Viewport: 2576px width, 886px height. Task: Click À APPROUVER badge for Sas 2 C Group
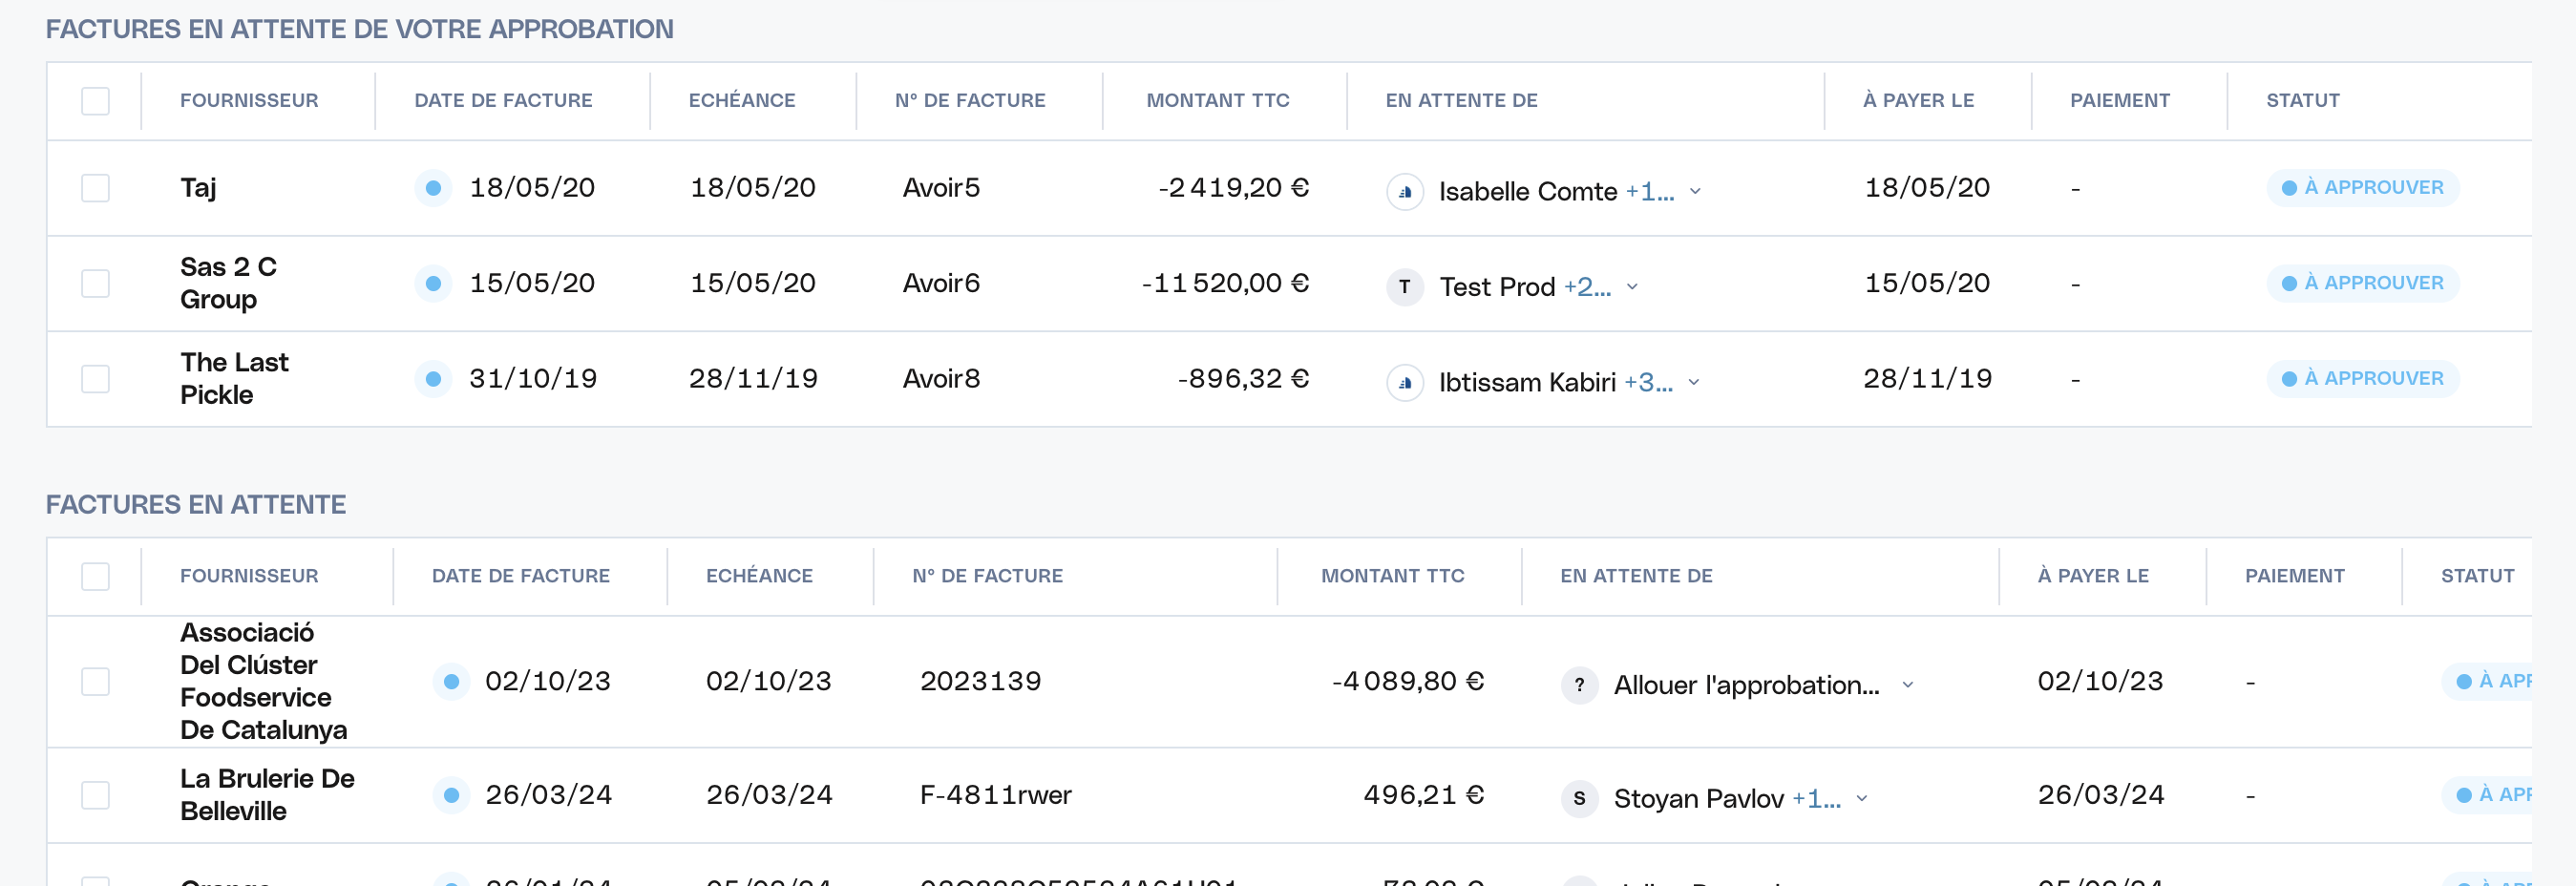(x=2362, y=283)
